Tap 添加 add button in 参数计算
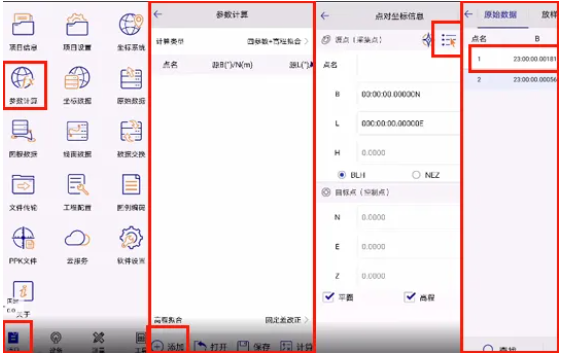571x364 pixels. (x=168, y=346)
